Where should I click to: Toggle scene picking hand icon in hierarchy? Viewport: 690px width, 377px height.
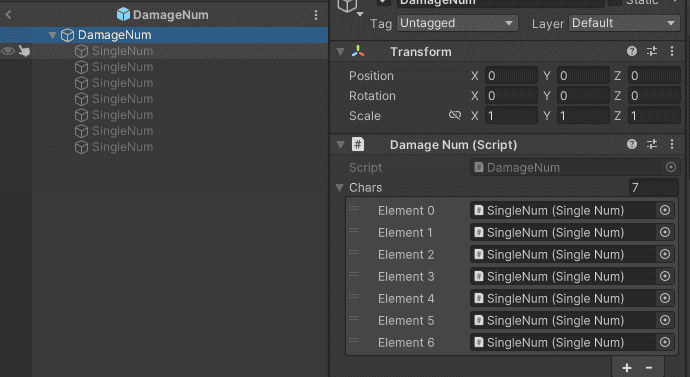pyautogui.click(x=24, y=51)
